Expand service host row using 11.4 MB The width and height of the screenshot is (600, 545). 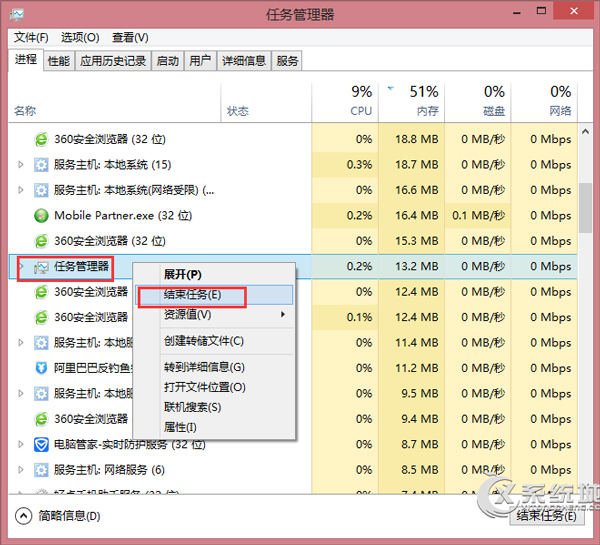pyautogui.click(x=21, y=342)
